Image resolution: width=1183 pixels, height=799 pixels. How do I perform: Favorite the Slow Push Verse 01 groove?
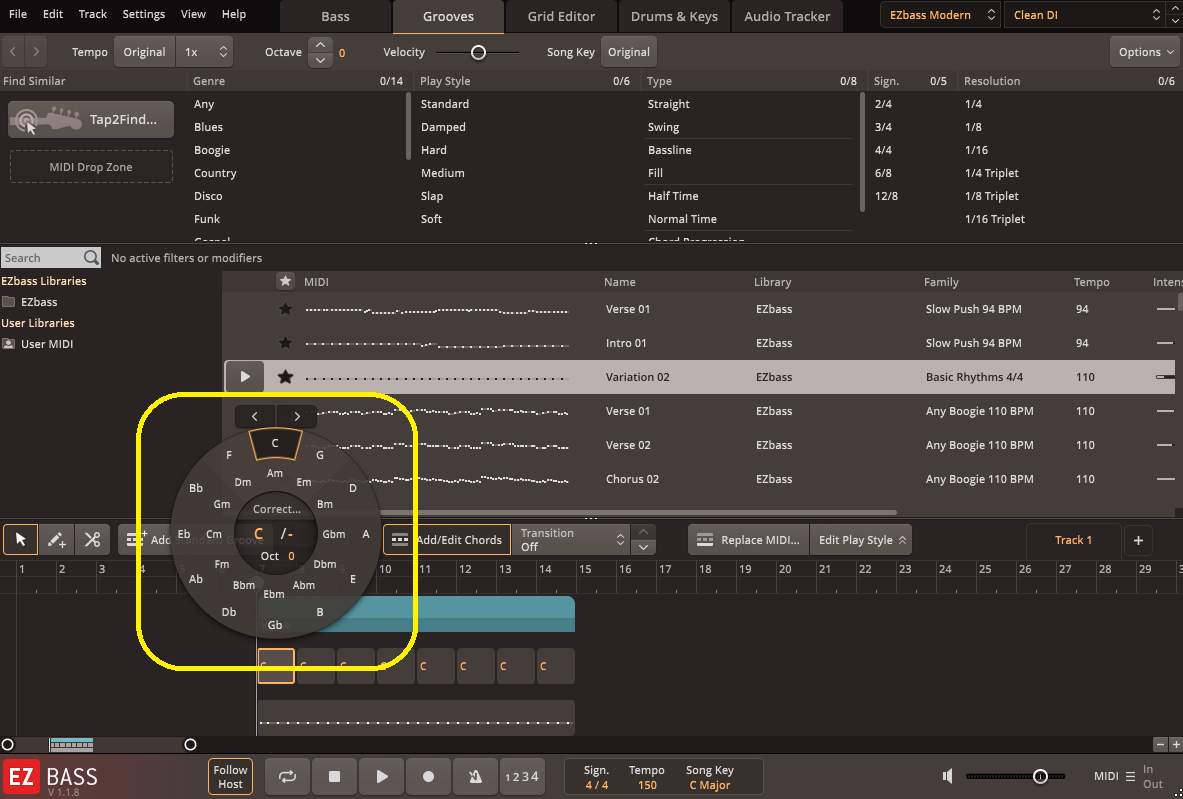285,309
